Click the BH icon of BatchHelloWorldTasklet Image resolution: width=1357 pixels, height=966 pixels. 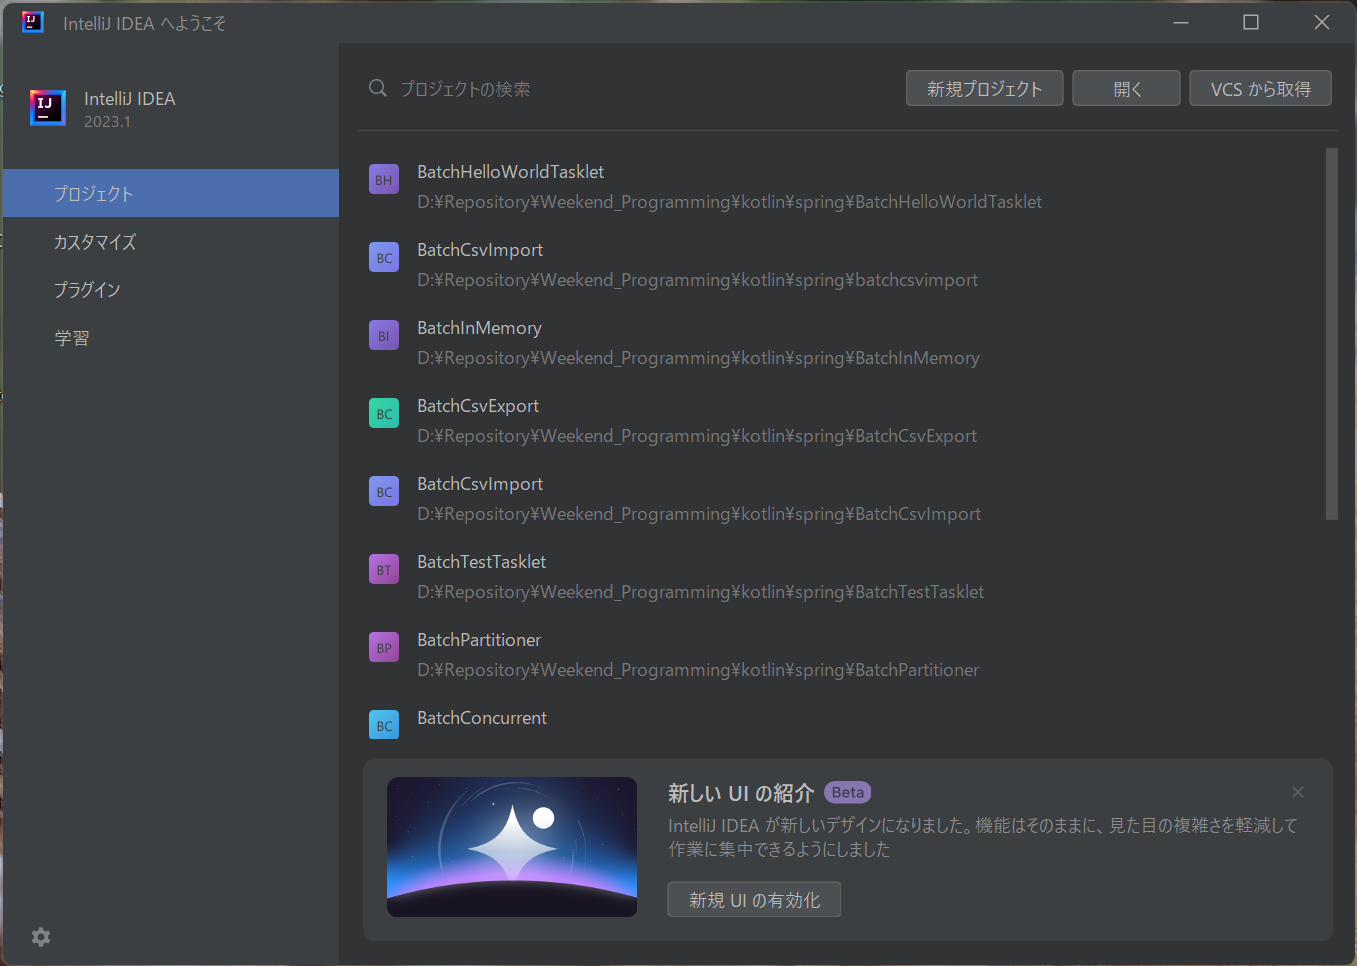coord(384,180)
